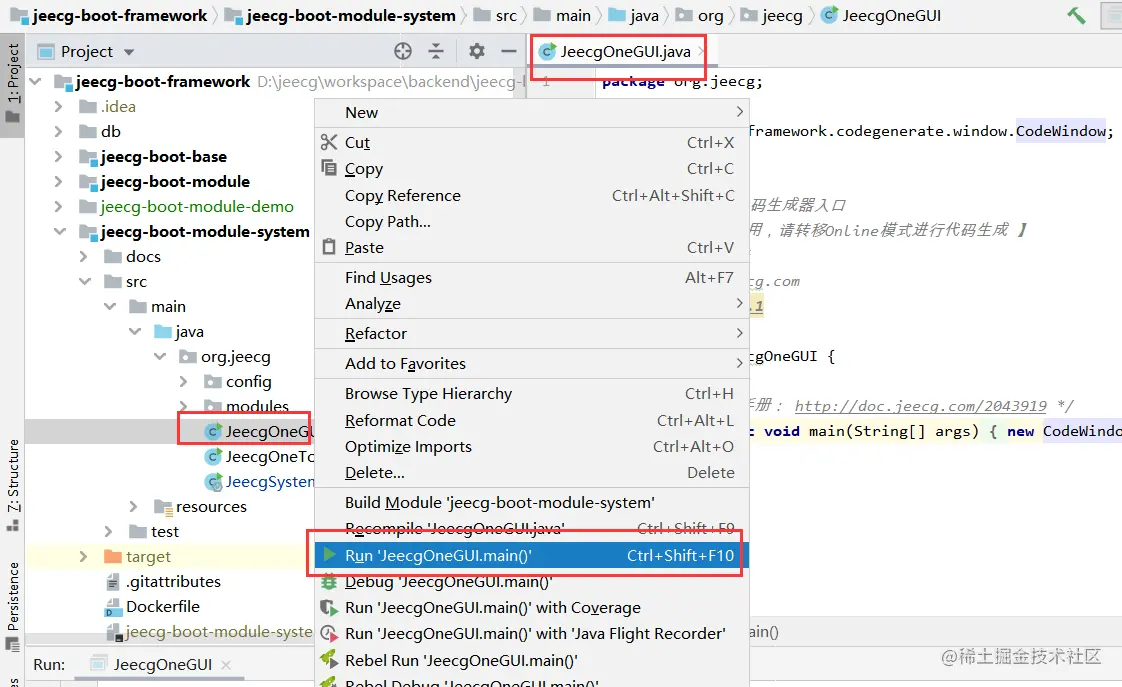Open the Refactor submenu

coord(532,333)
